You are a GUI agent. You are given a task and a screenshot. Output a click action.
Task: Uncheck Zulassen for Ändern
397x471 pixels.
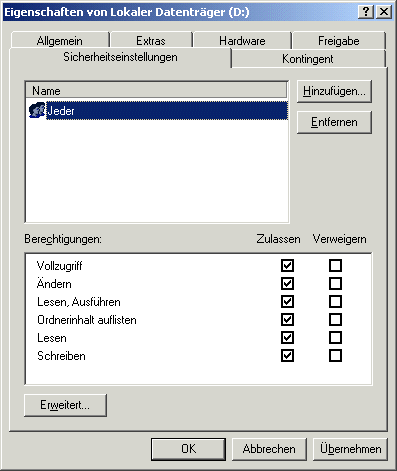287,284
